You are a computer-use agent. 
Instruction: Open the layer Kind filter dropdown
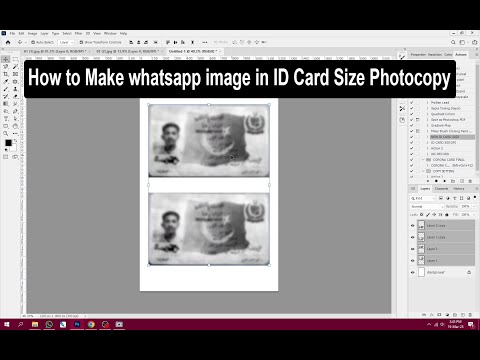click(x=423, y=198)
